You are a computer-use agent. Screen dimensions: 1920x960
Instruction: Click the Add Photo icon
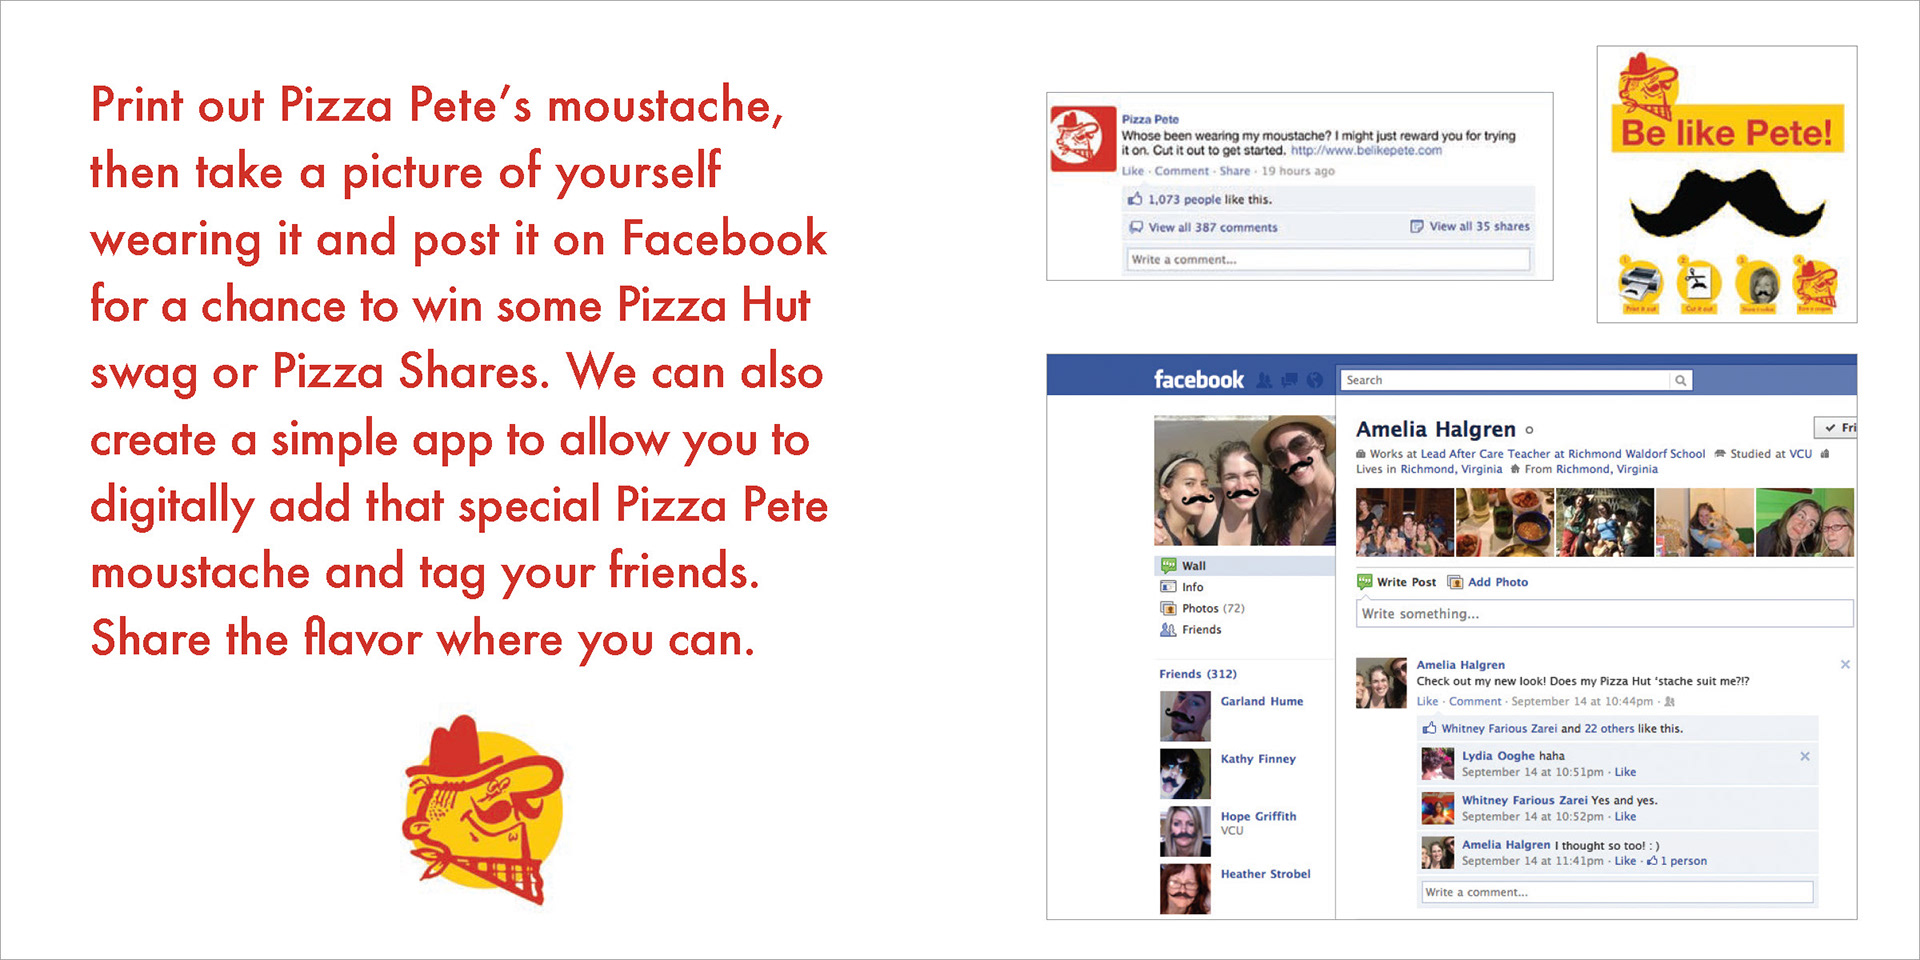tap(1455, 582)
